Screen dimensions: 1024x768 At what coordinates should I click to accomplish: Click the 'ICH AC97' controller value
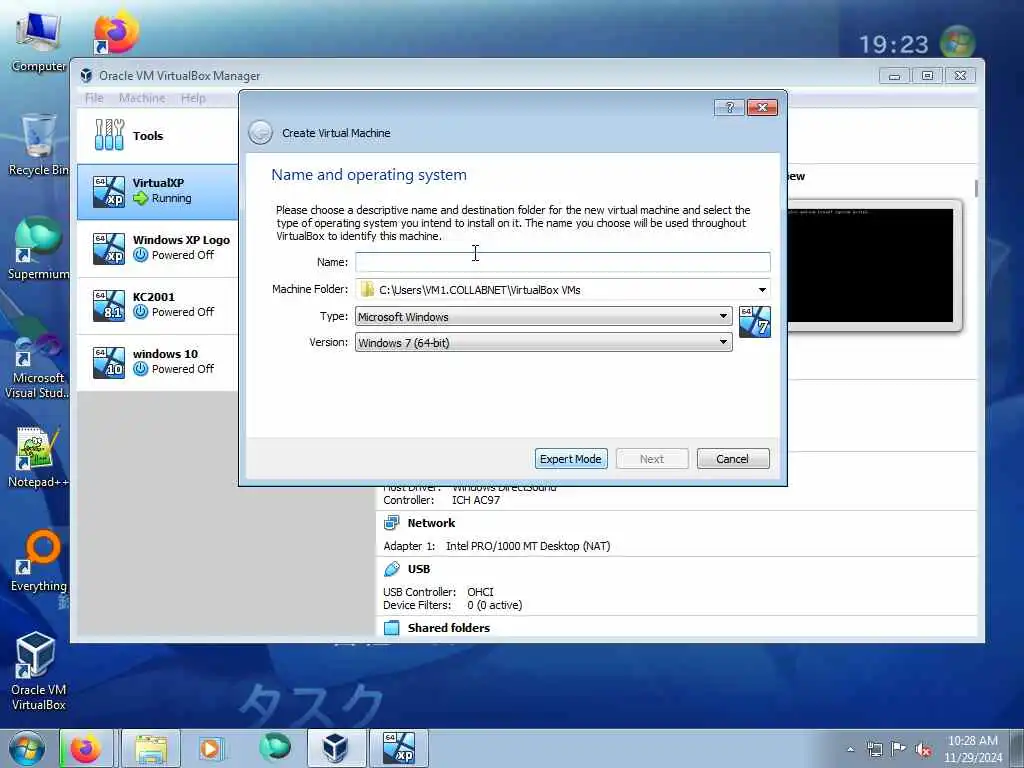coord(476,500)
